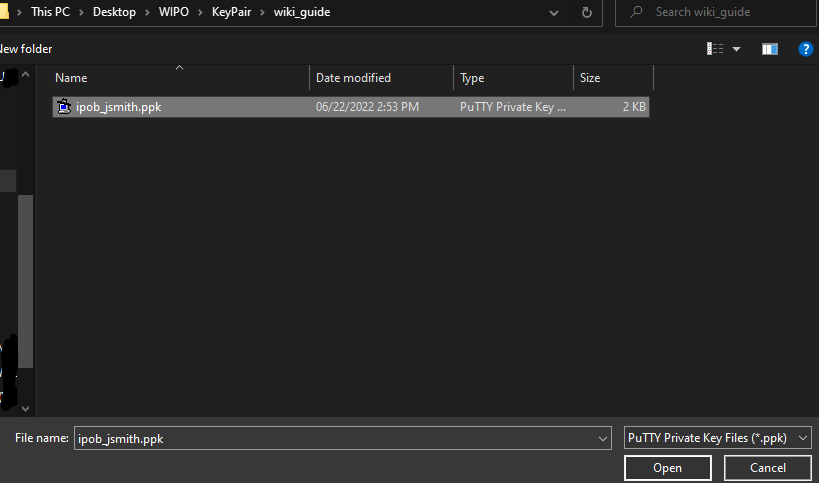This screenshot has width=819, height=483.
Task: Jump to the WIPO folder in the path
Action: [x=174, y=12]
